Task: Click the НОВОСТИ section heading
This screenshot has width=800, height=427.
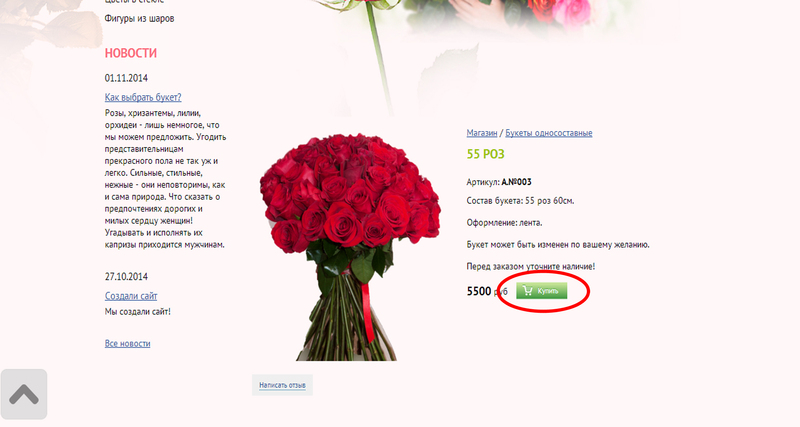Action: 131,53
